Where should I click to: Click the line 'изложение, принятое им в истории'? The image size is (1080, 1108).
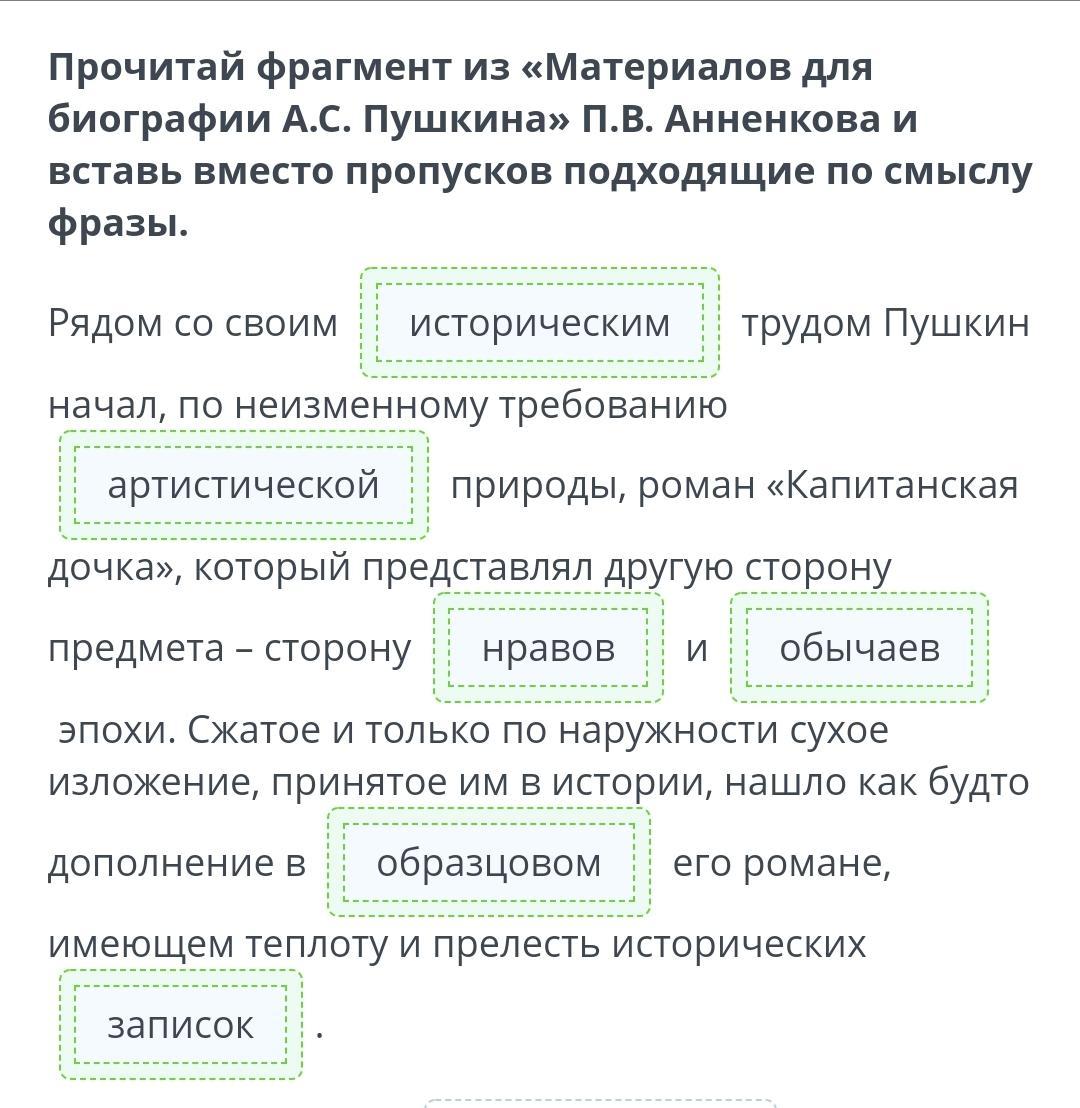tap(539, 783)
